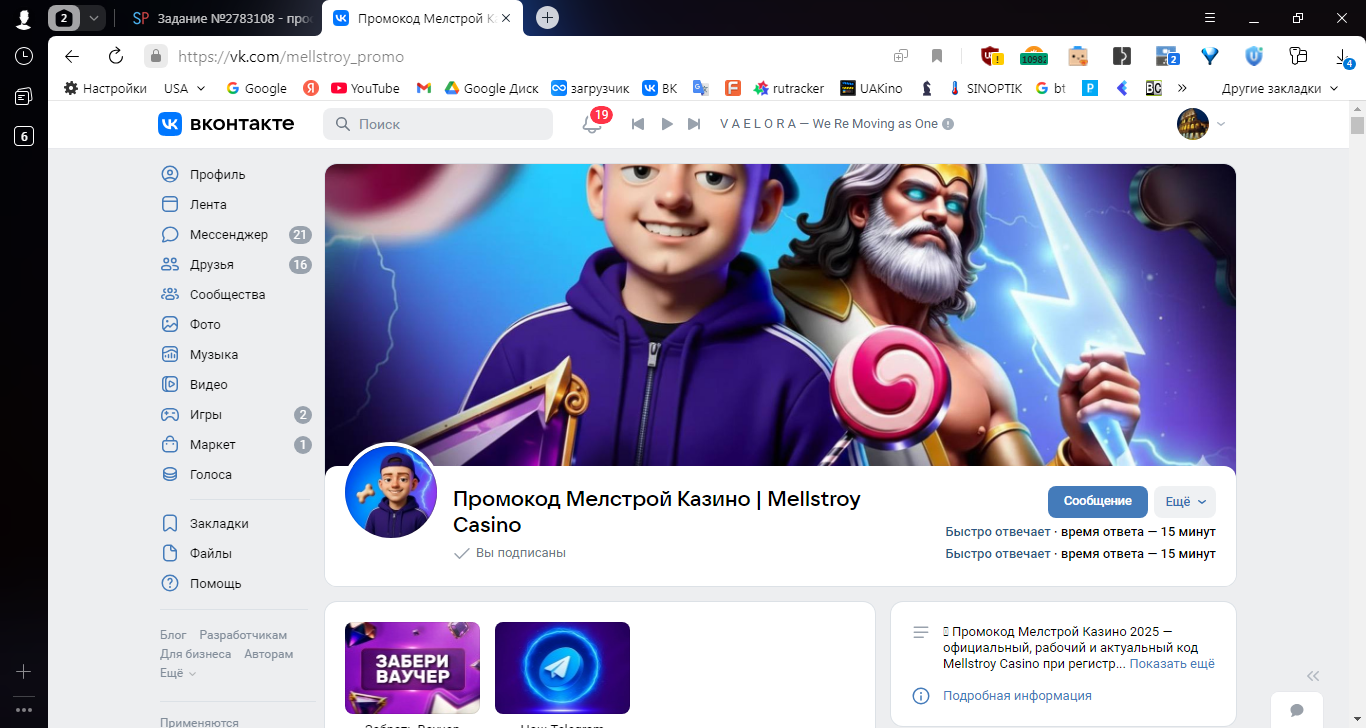Click the site lock icon in address bar
The image size is (1366, 728).
(155, 56)
